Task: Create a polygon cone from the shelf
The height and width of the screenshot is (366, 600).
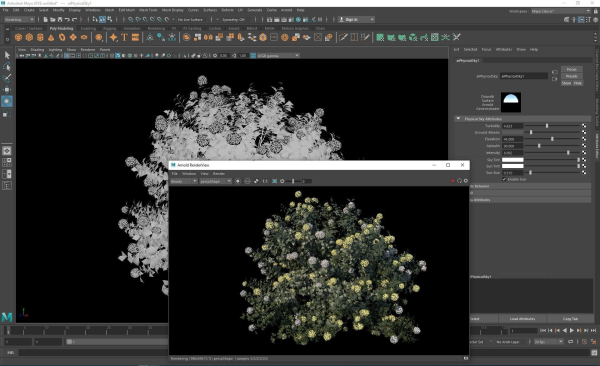Action: point(51,38)
